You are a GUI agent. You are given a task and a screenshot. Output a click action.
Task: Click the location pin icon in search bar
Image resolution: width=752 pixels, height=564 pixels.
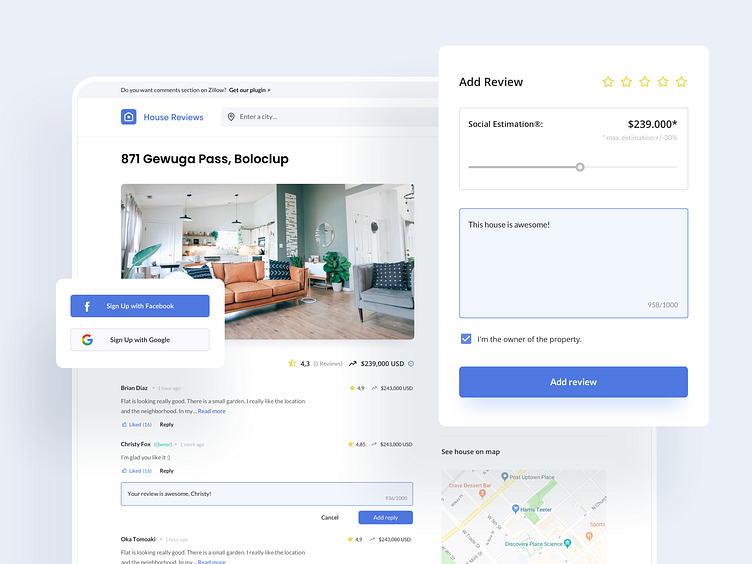(x=231, y=117)
